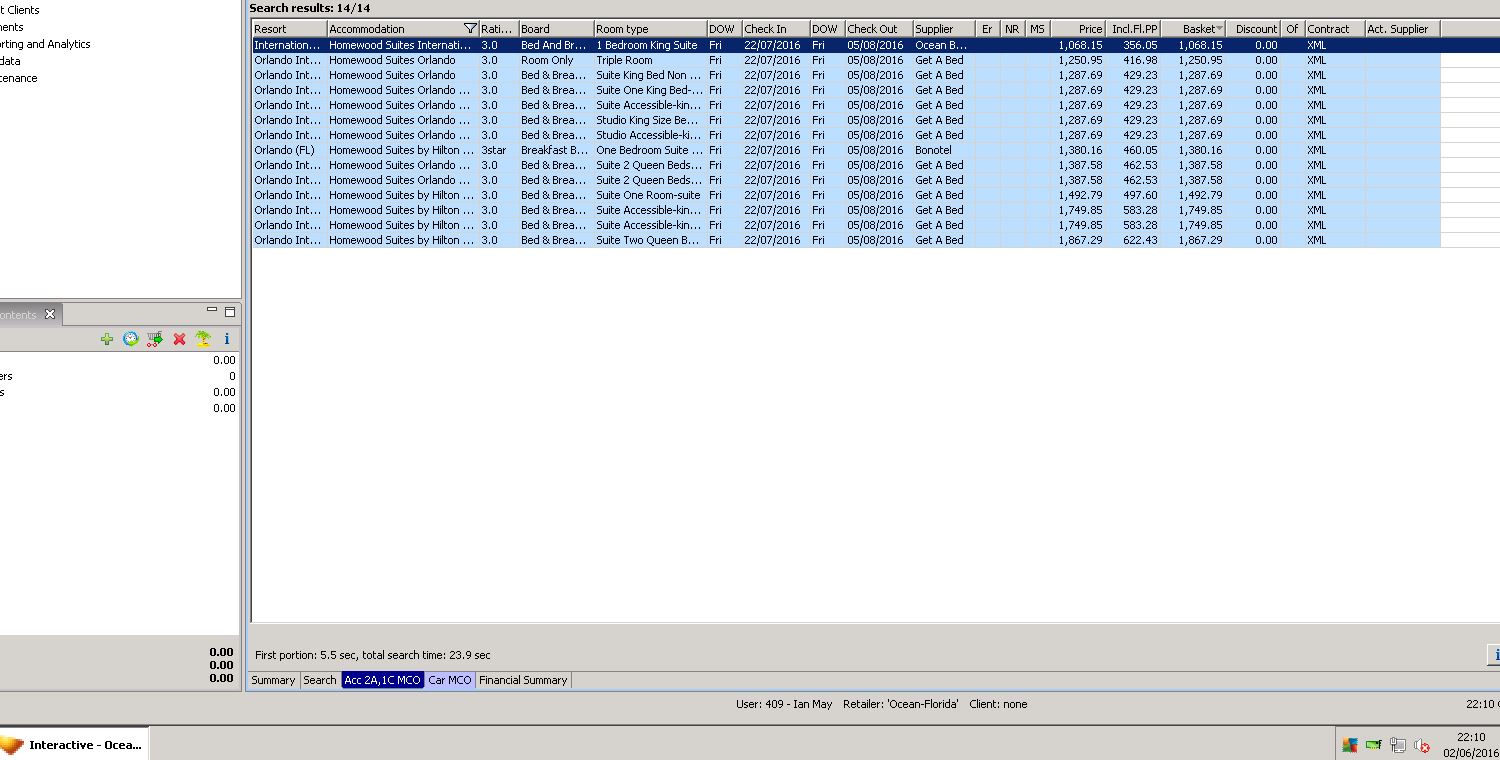Click the User: 409 - Ian May status

(x=784, y=704)
